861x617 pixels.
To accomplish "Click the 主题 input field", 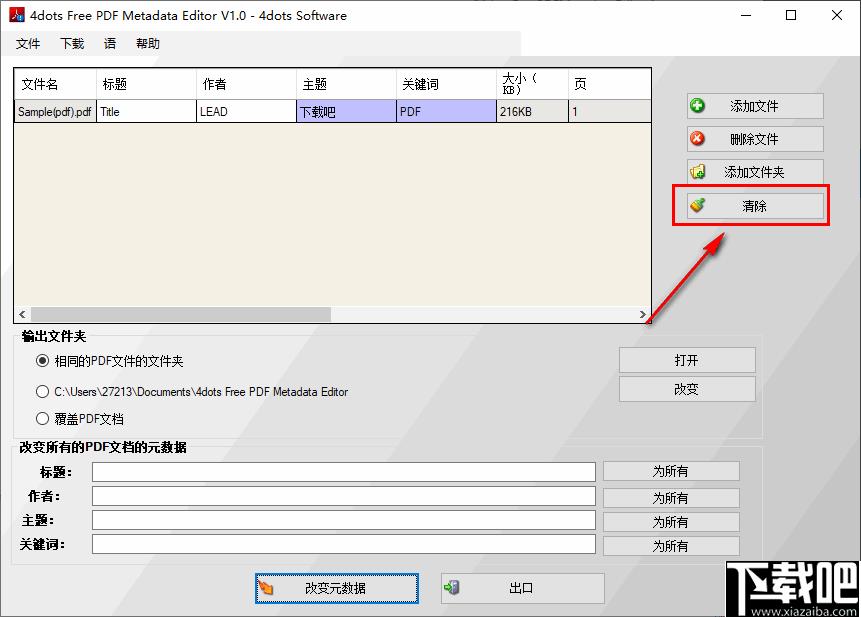I will coord(344,520).
